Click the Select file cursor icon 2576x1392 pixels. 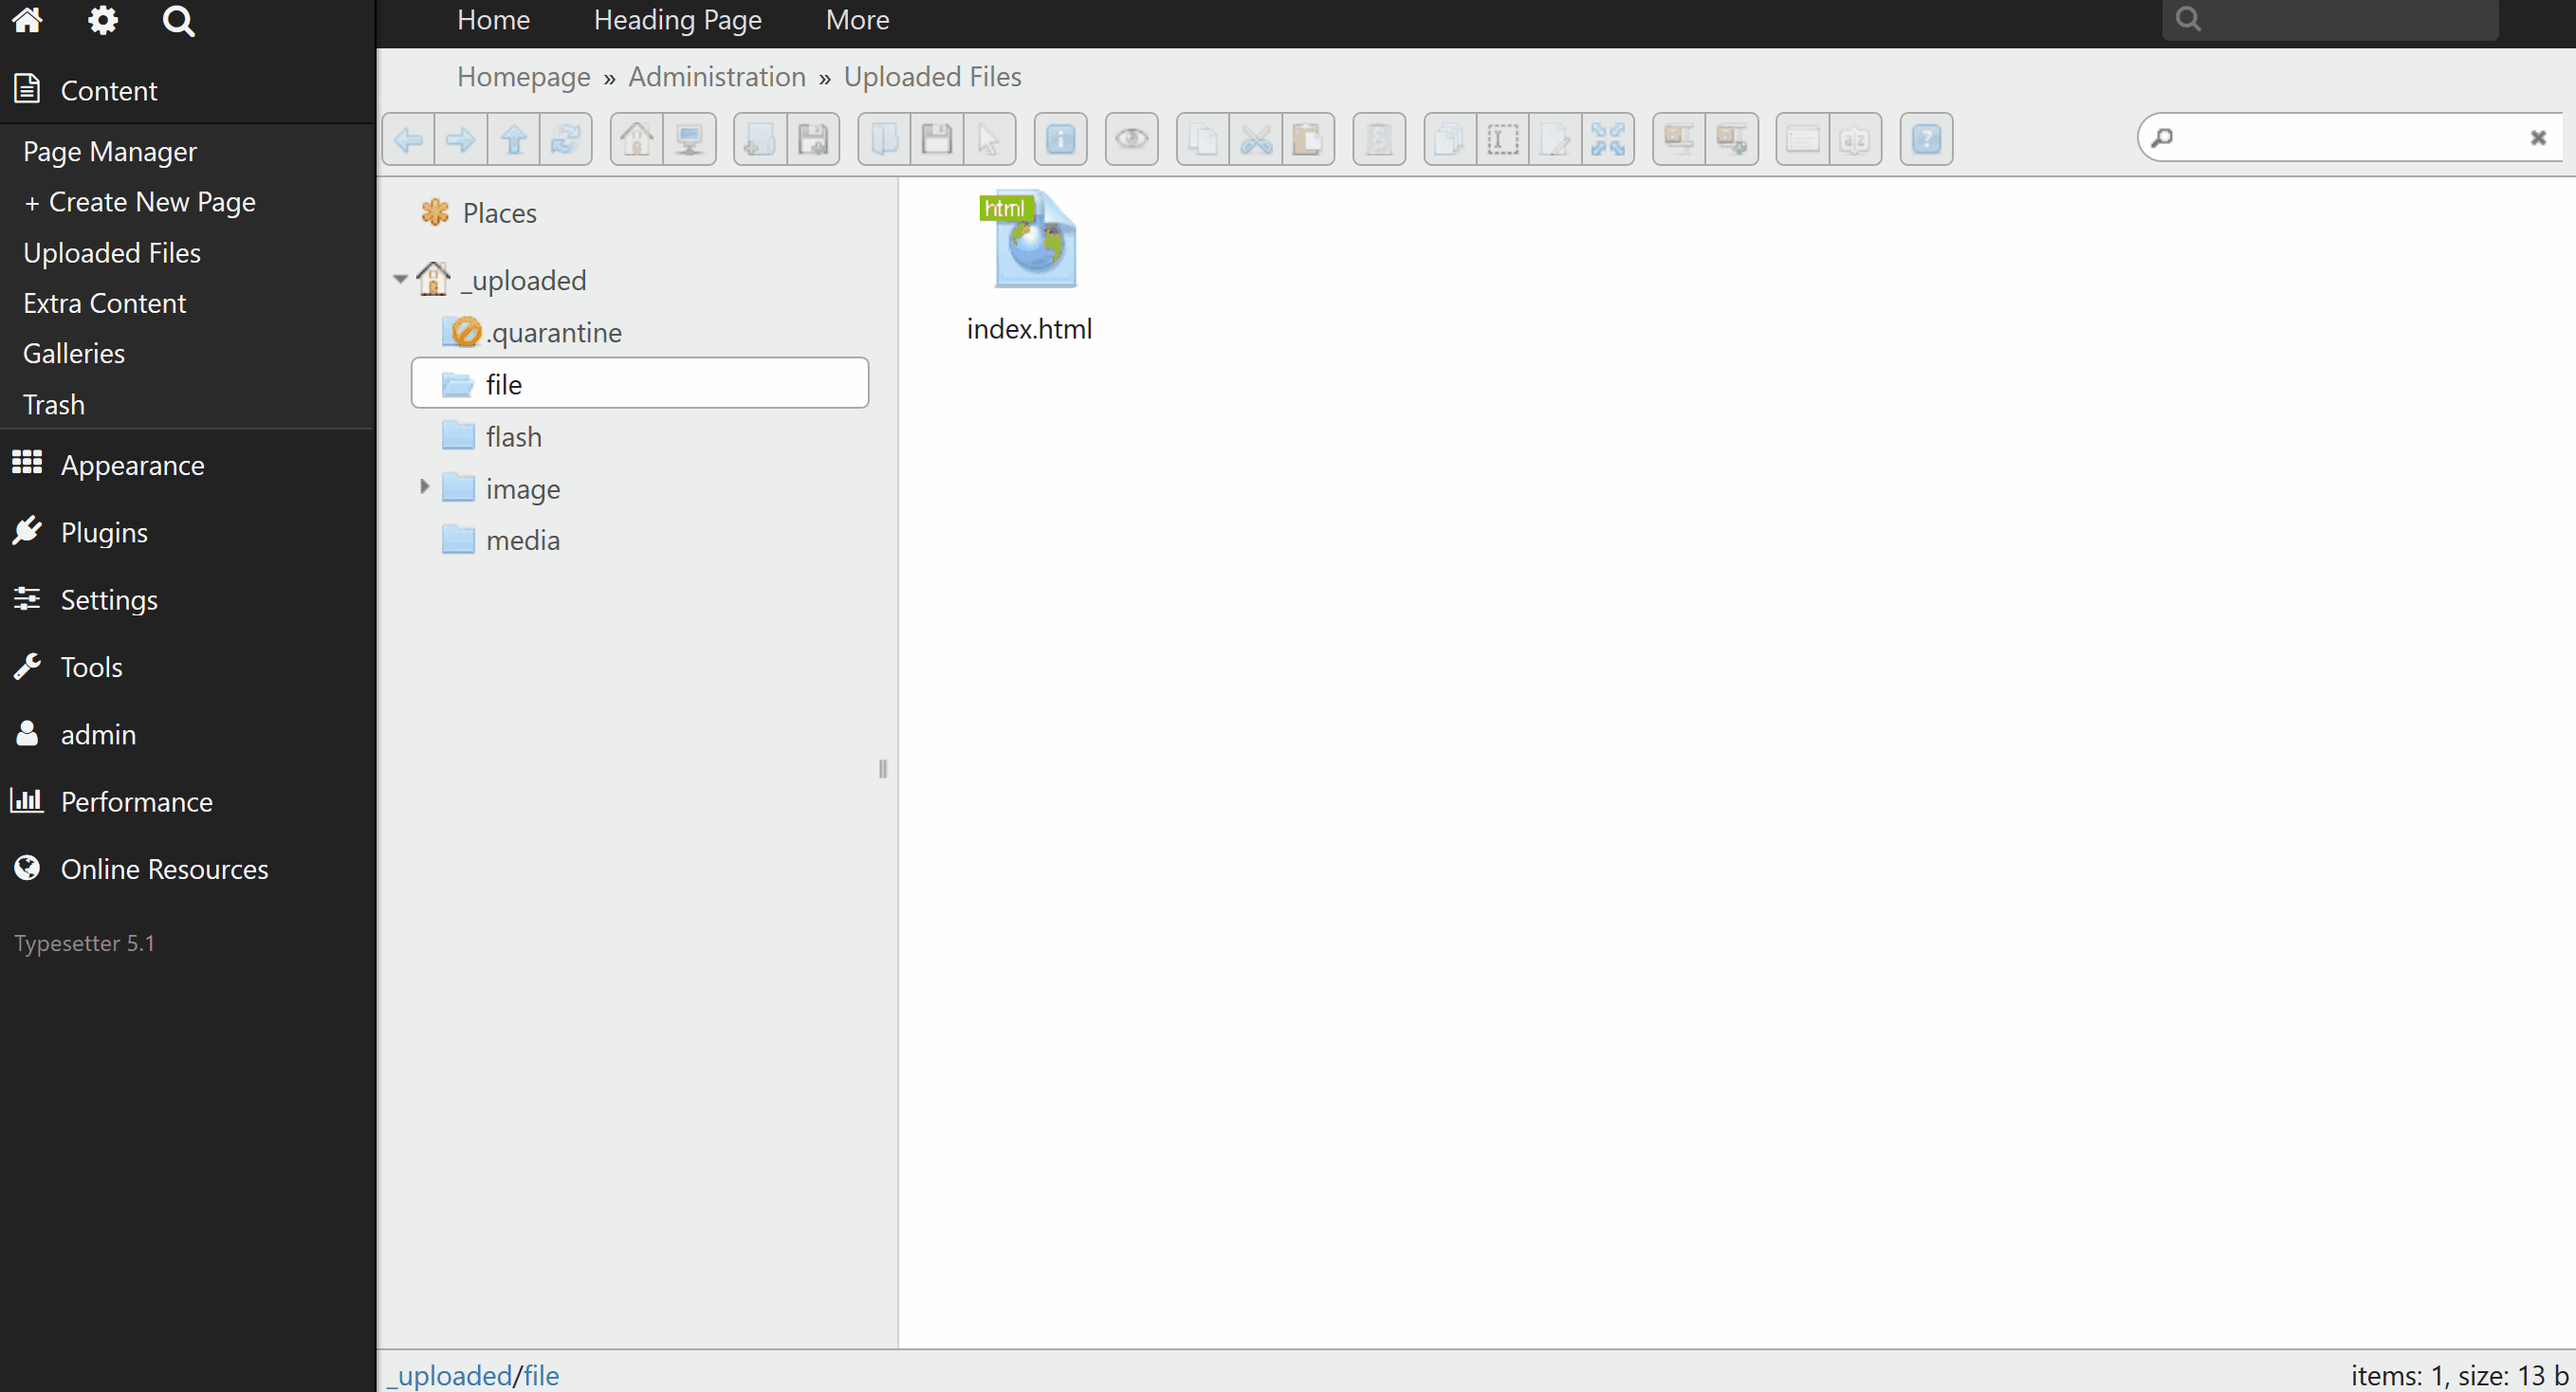[989, 139]
